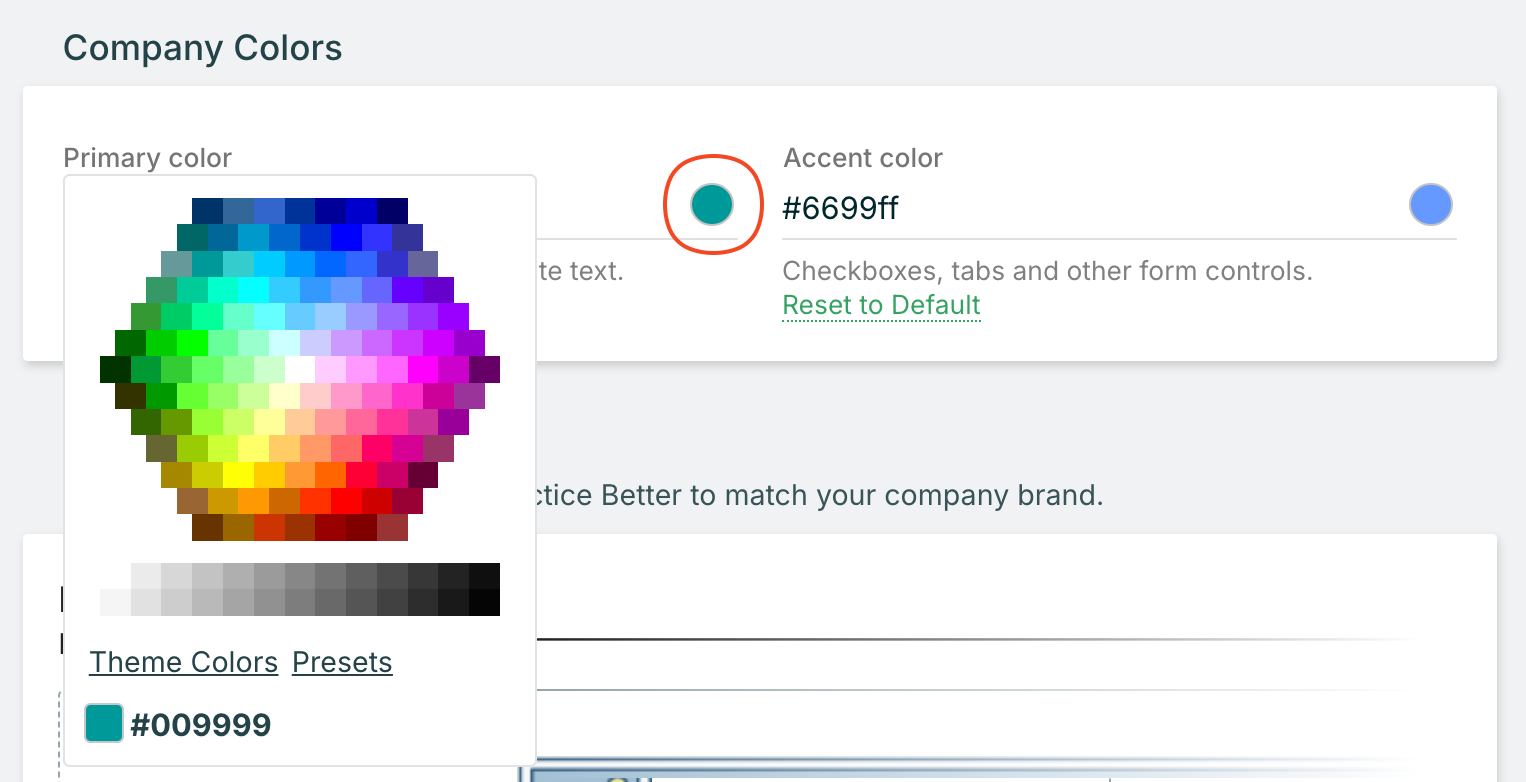Open the Presets tab in the picker
Viewport: 1526px width, 782px height.
pos(342,662)
